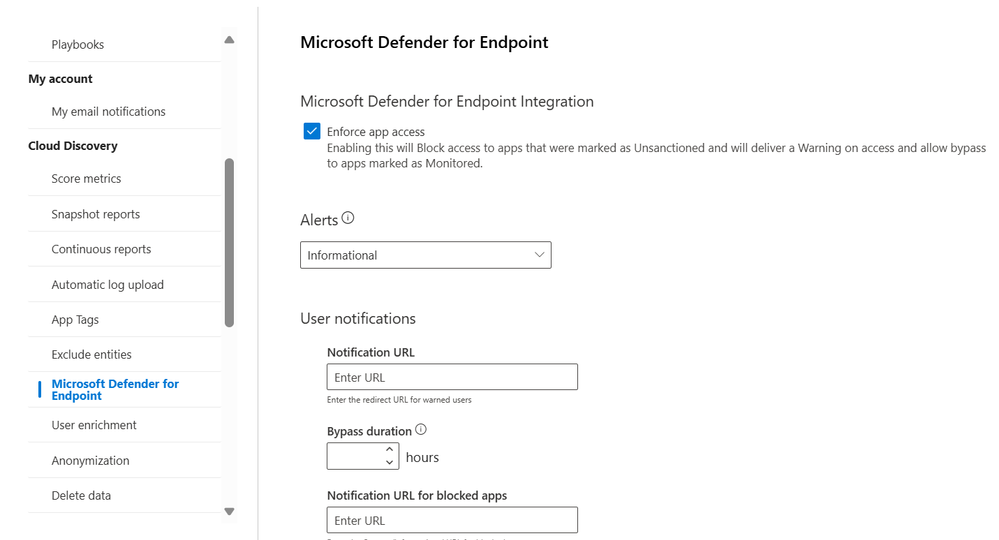Click the Alerts section label

point(319,220)
